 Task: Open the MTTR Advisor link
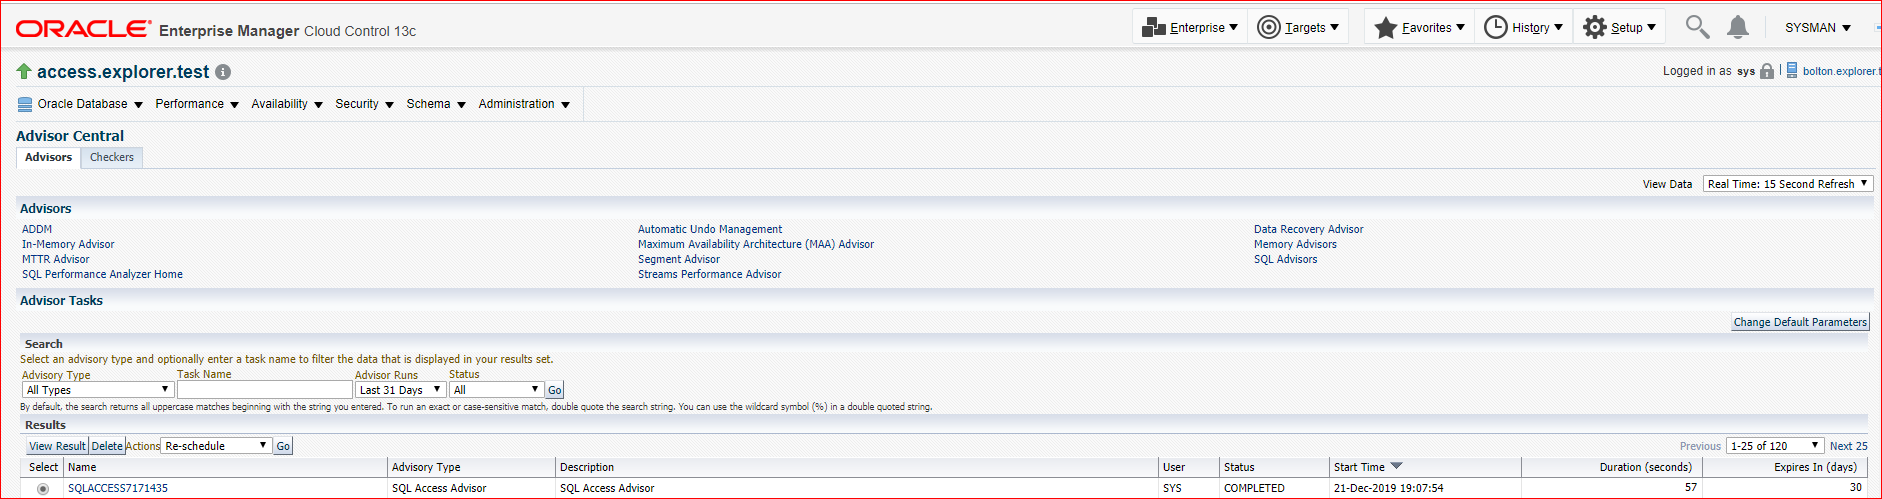[56, 259]
